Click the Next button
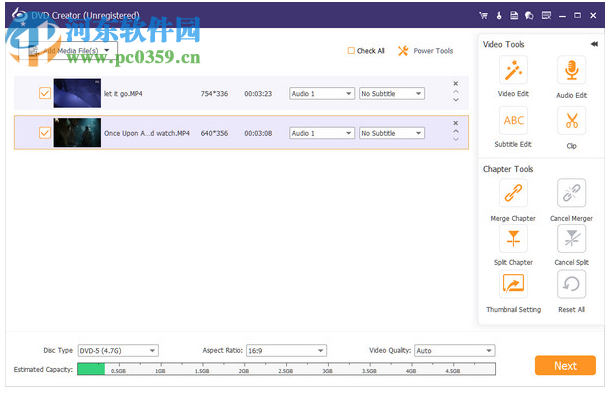This screenshot has width=615, height=396. pyautogui.click(x=565, y=365)
